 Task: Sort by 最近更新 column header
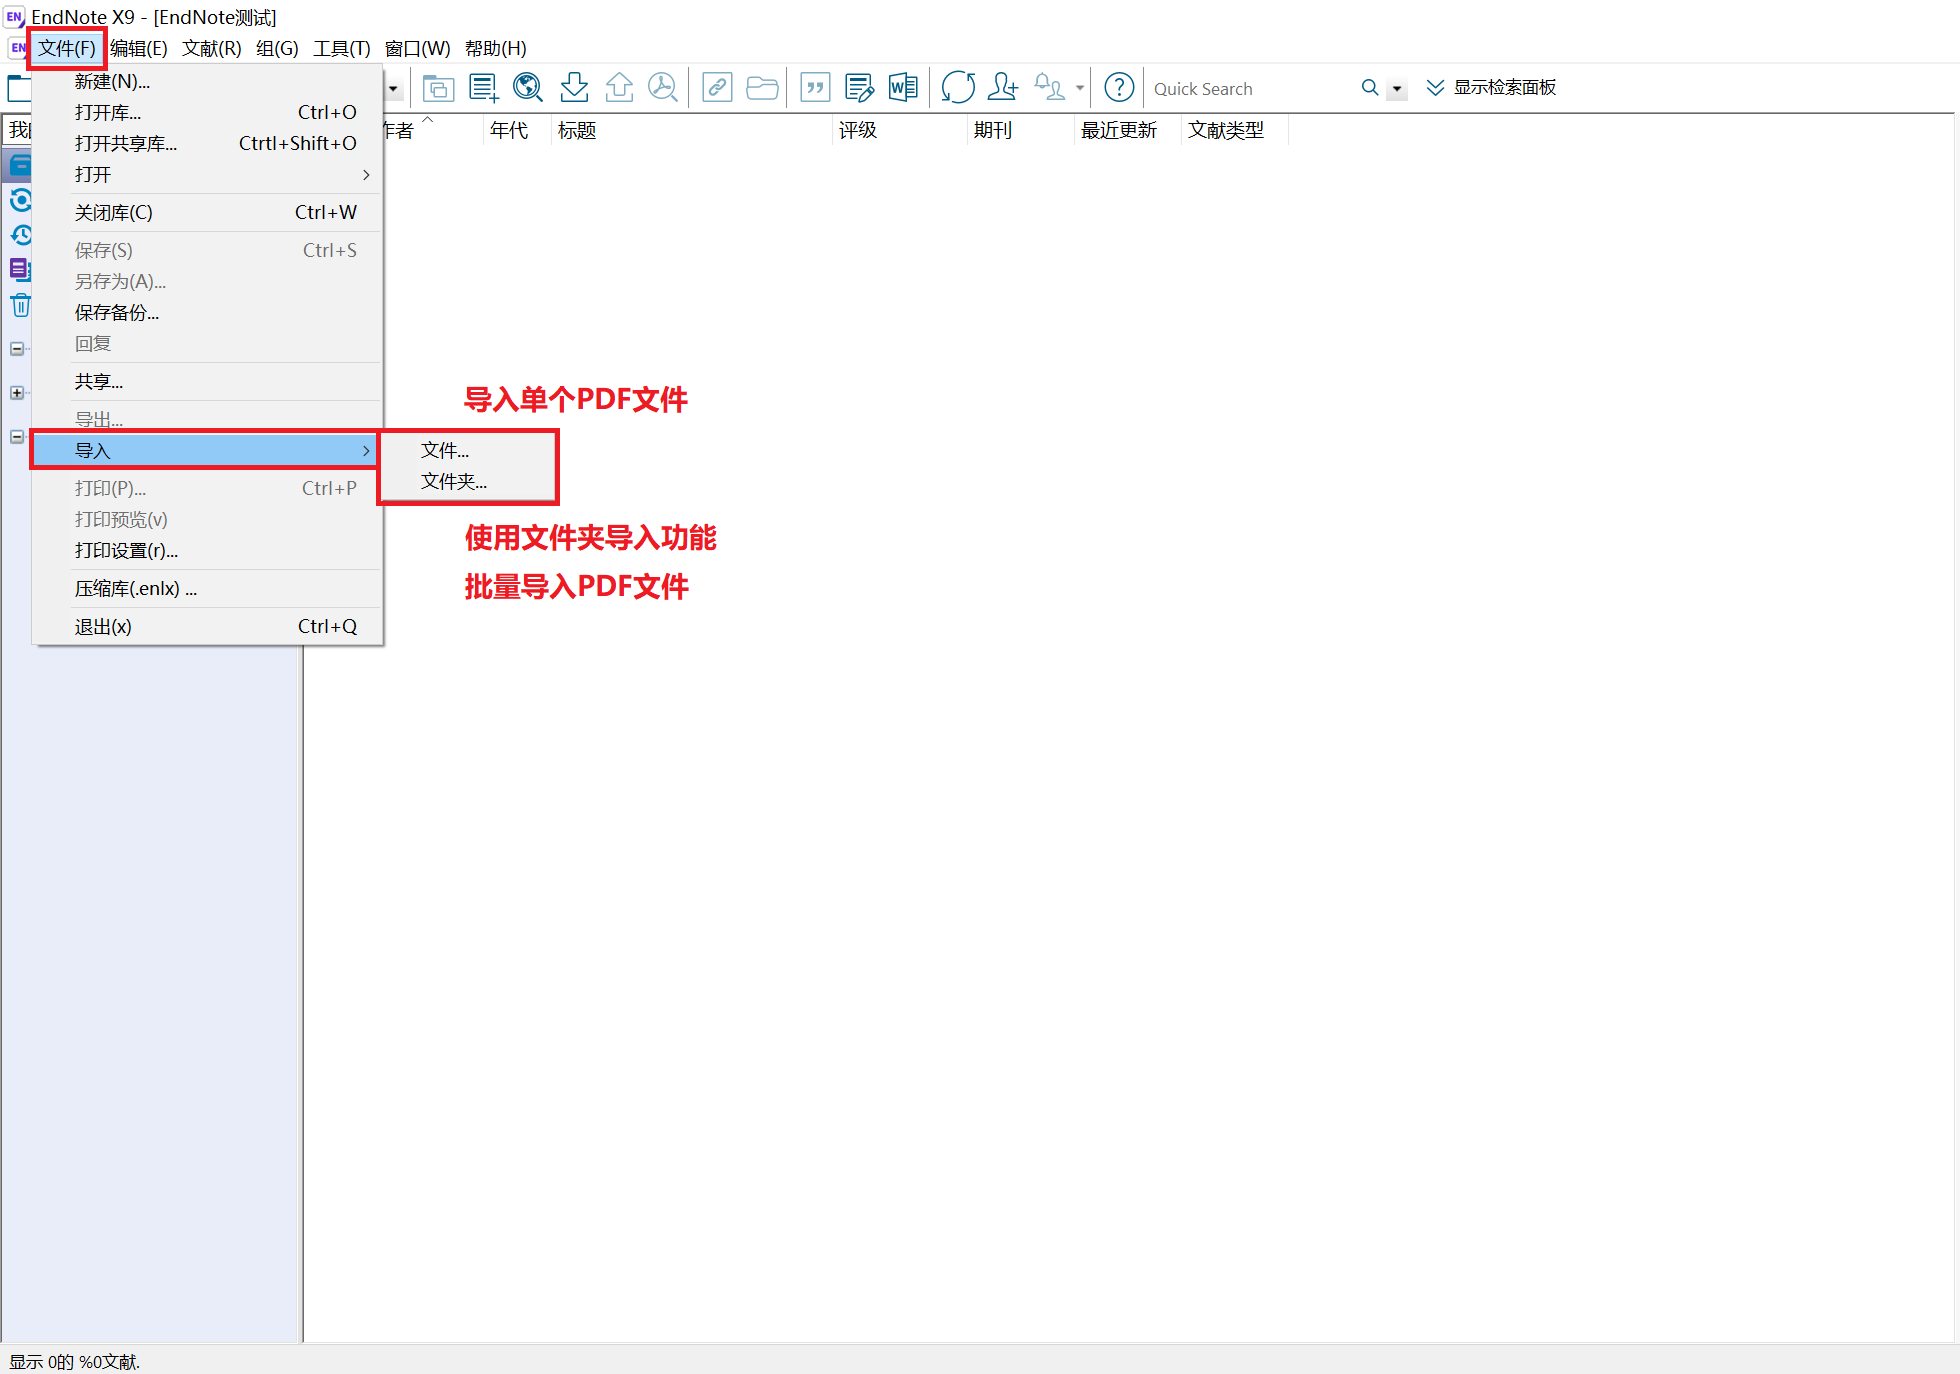click(x=1127, y=130)
